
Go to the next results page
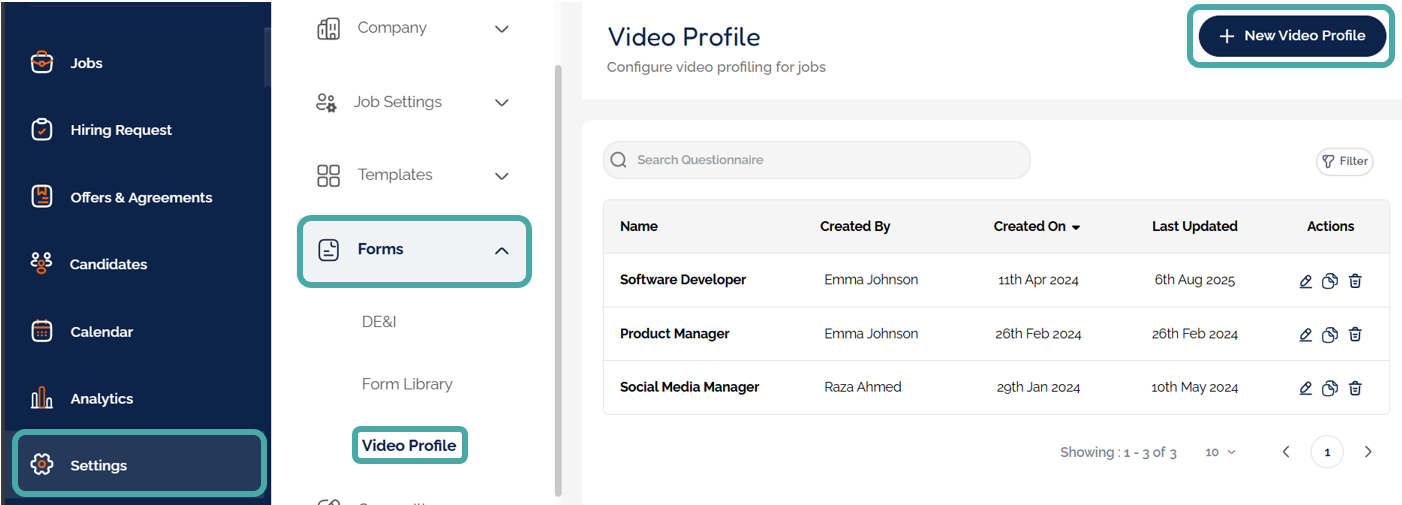coord(1368,452)
